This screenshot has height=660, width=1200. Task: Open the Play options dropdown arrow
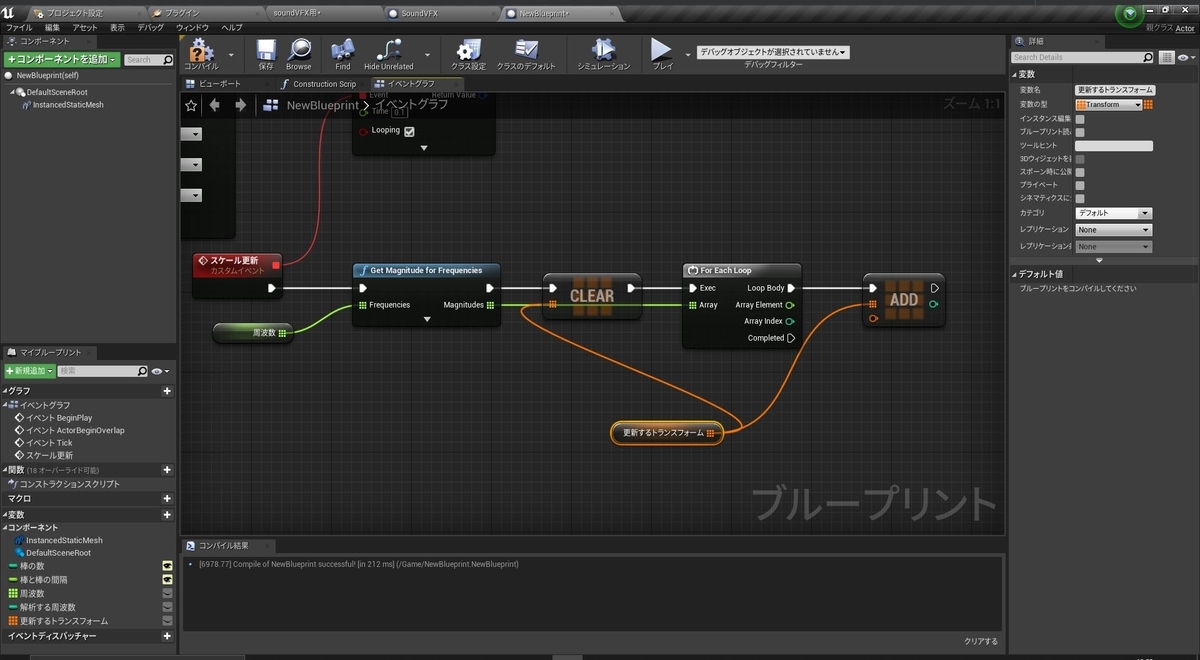pyautogui.click(x=688, y=55)
